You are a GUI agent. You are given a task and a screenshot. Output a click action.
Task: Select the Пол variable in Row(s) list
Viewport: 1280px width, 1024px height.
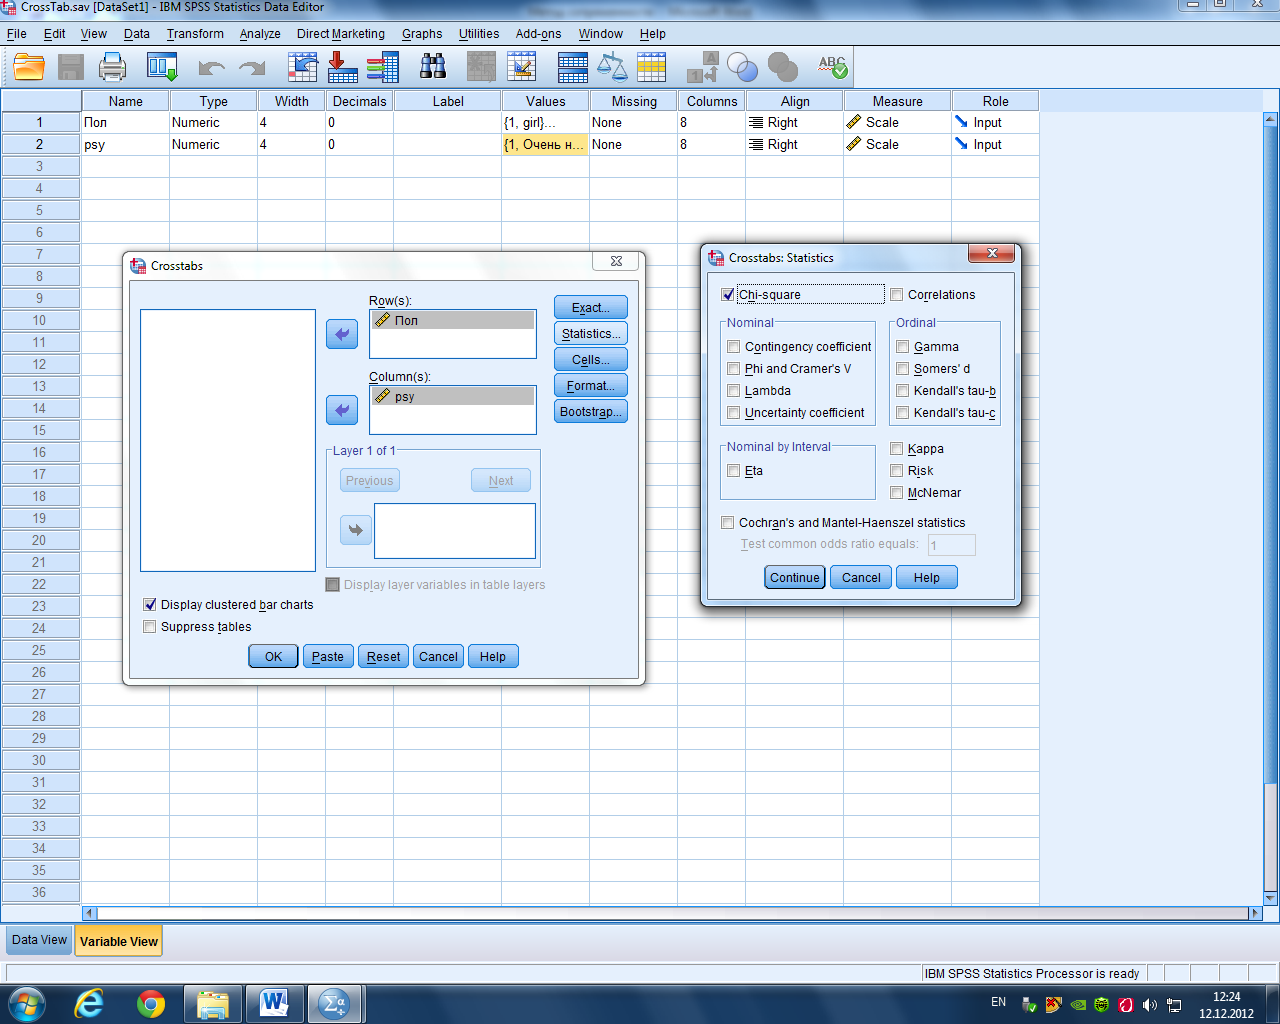[453, 320]
